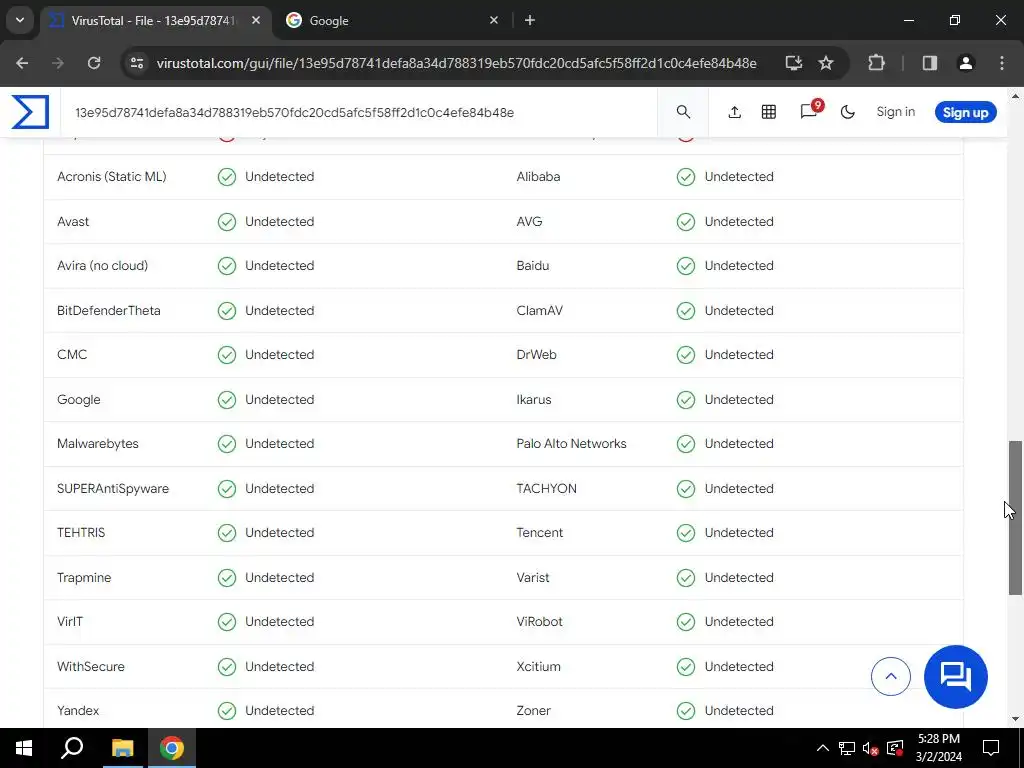1024x768 pixels.
Task: Click the Avira (no cloud) engine name
Action: [103, 265]
